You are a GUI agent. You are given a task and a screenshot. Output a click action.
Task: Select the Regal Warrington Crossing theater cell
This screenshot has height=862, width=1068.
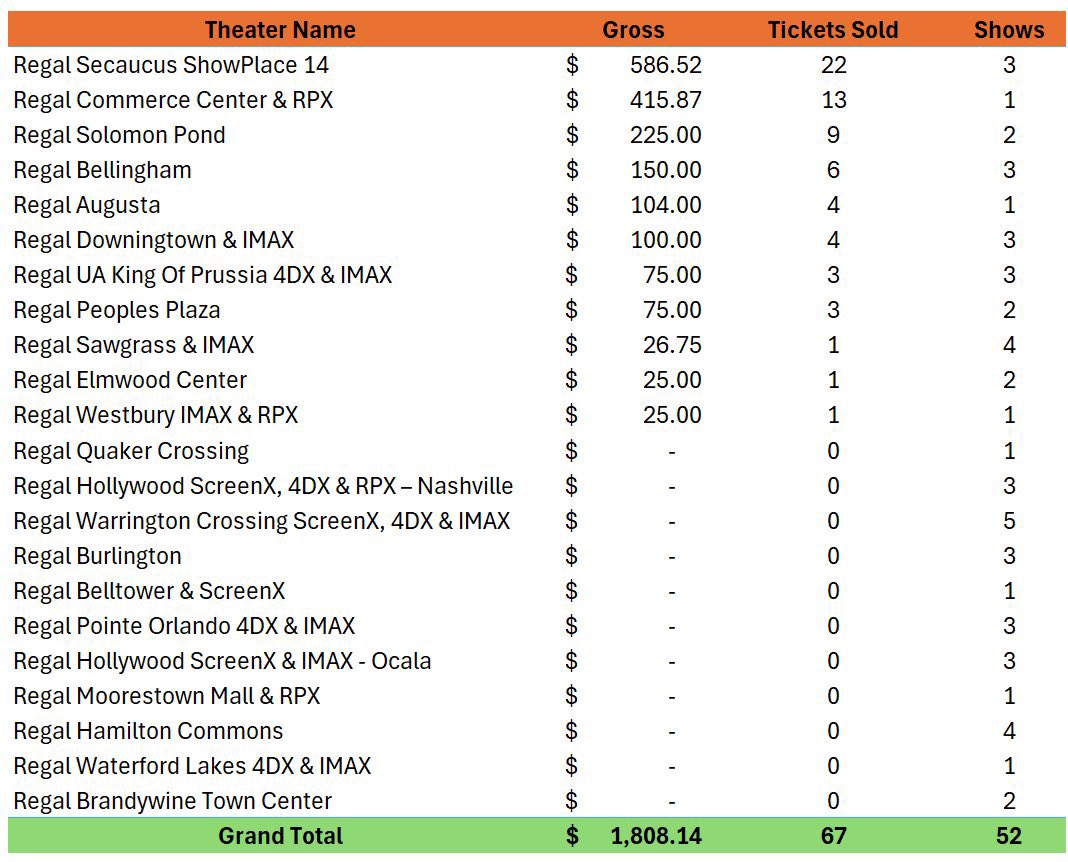click(262, 521)
